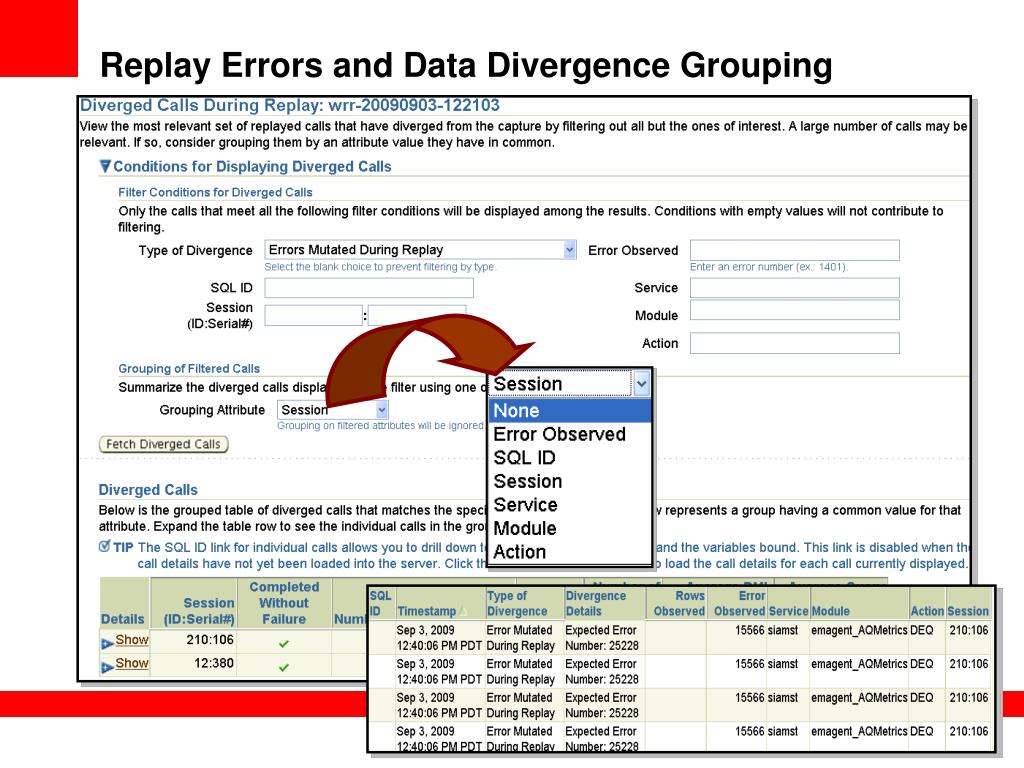Click the Error Observed input field

click(794, 250)
